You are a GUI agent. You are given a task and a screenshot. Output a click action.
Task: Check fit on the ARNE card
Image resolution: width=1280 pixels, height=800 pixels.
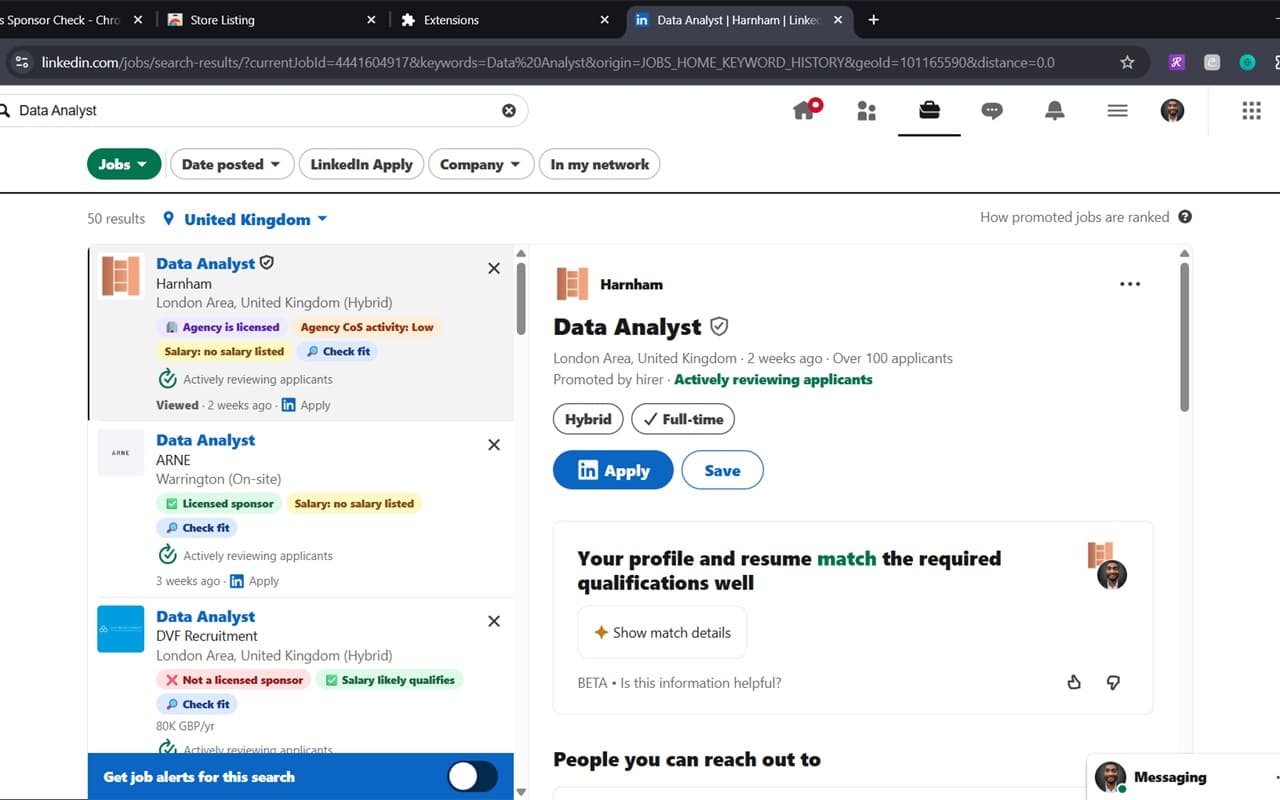pyautogui.click(x=197, y=527)
